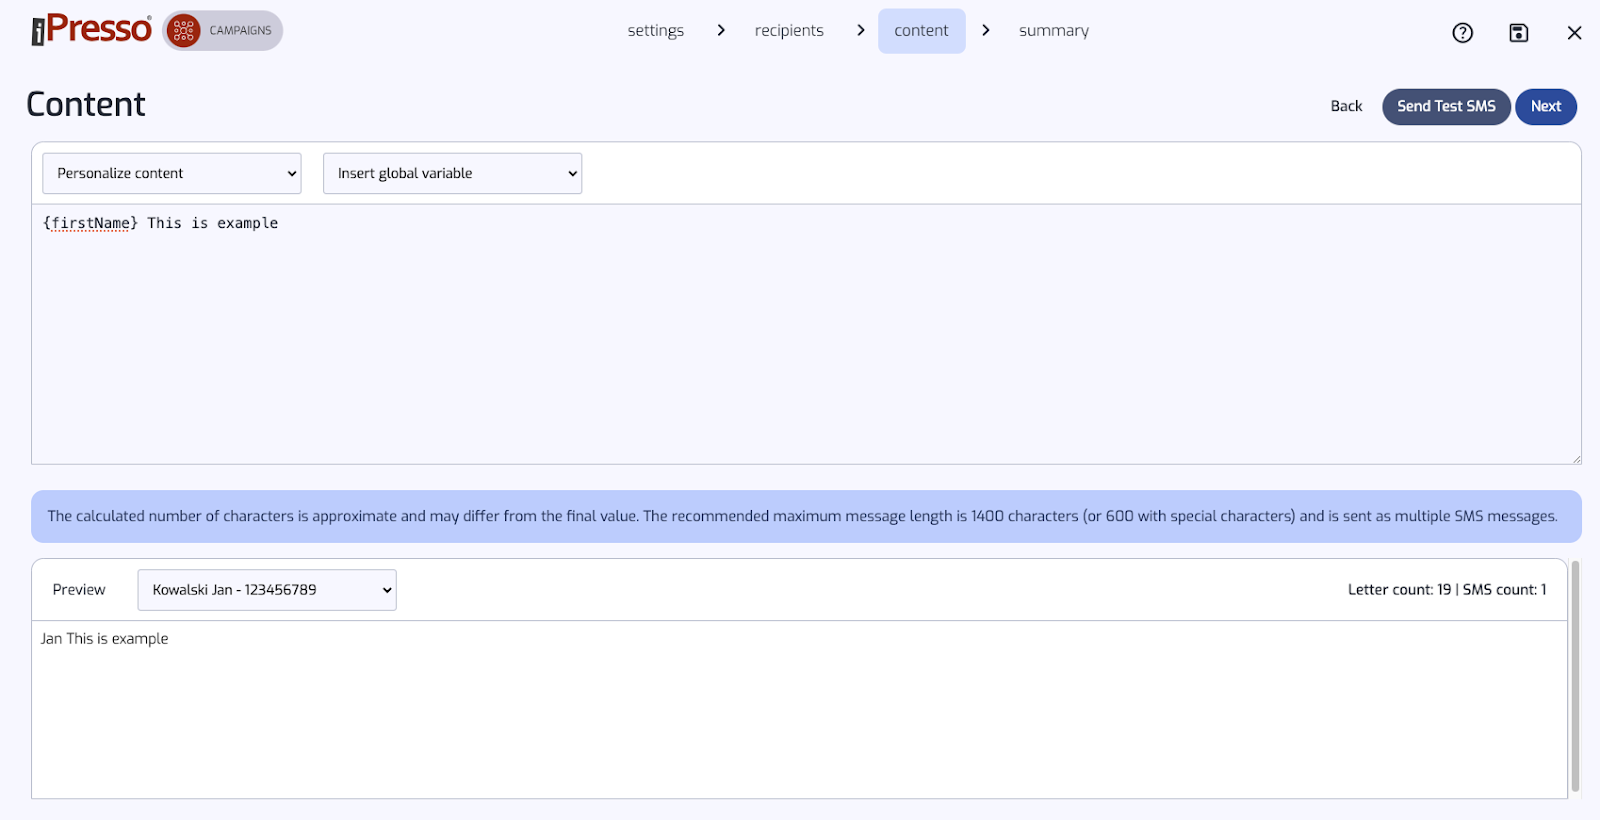Click the iPresso logo
Image resolution: width=1600 pixels, height=820 pixels.
pos(91,30)
